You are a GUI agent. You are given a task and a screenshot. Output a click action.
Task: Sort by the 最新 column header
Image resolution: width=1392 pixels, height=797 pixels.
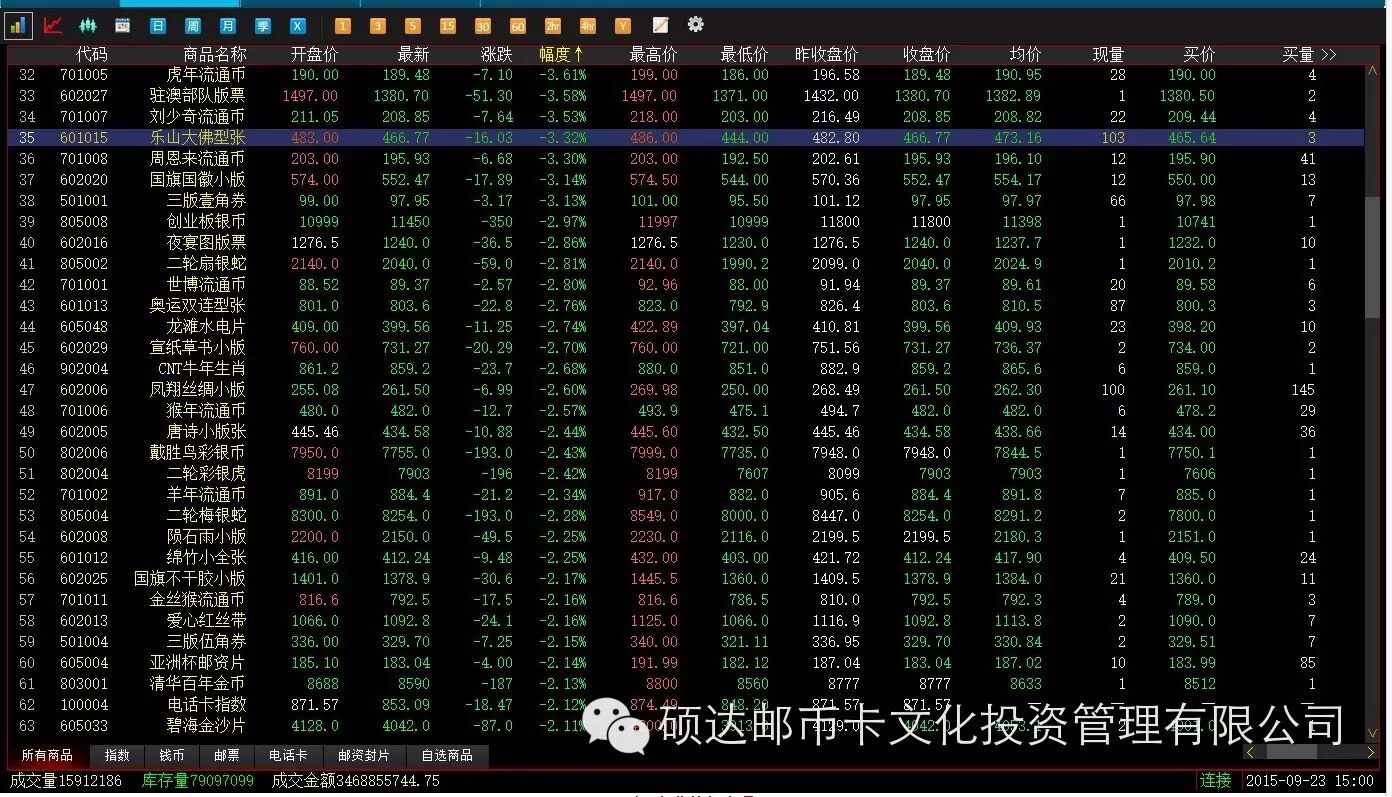coord(413,54)
